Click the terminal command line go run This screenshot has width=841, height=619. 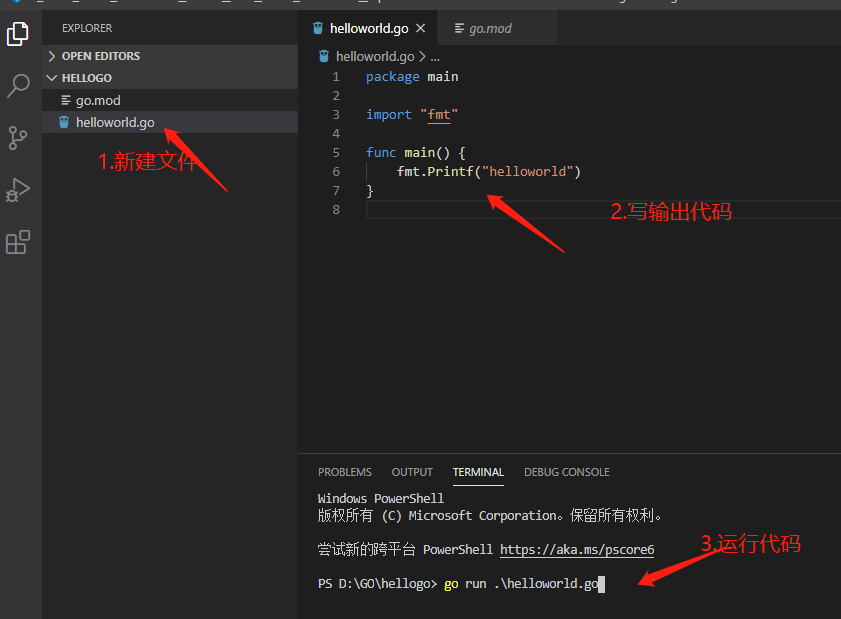click(521, 584)
